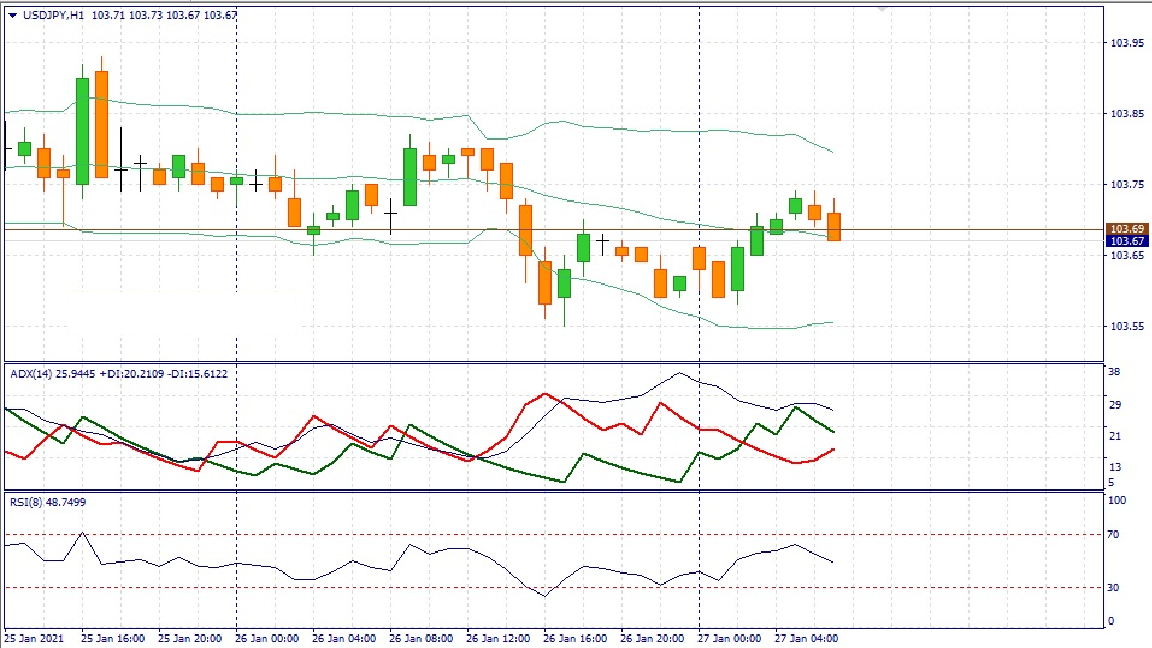Select the green +DI line in ADX window
The image size is (1152, 648).
tap(600, 464)
